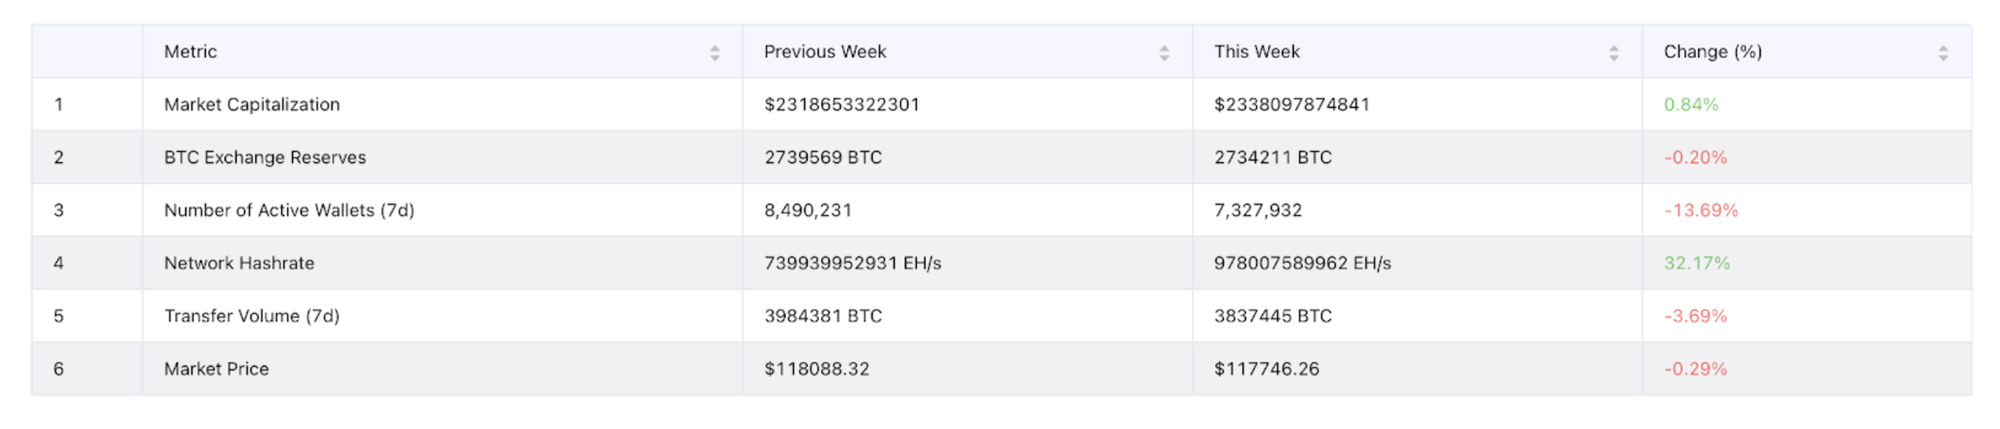Select the Previous Week column header label
Screen dimensions: 2000x429
(x=825, y=52)
